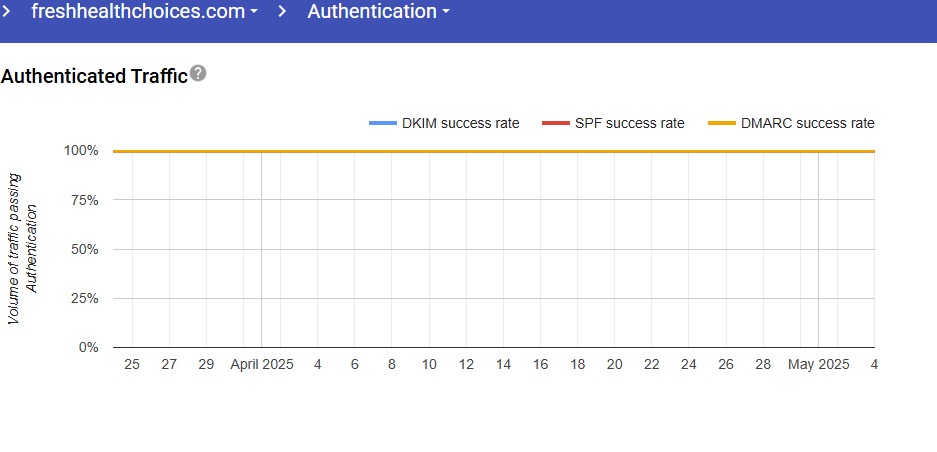Open the Authenticated Traffic help icon

tap(198, 73)
